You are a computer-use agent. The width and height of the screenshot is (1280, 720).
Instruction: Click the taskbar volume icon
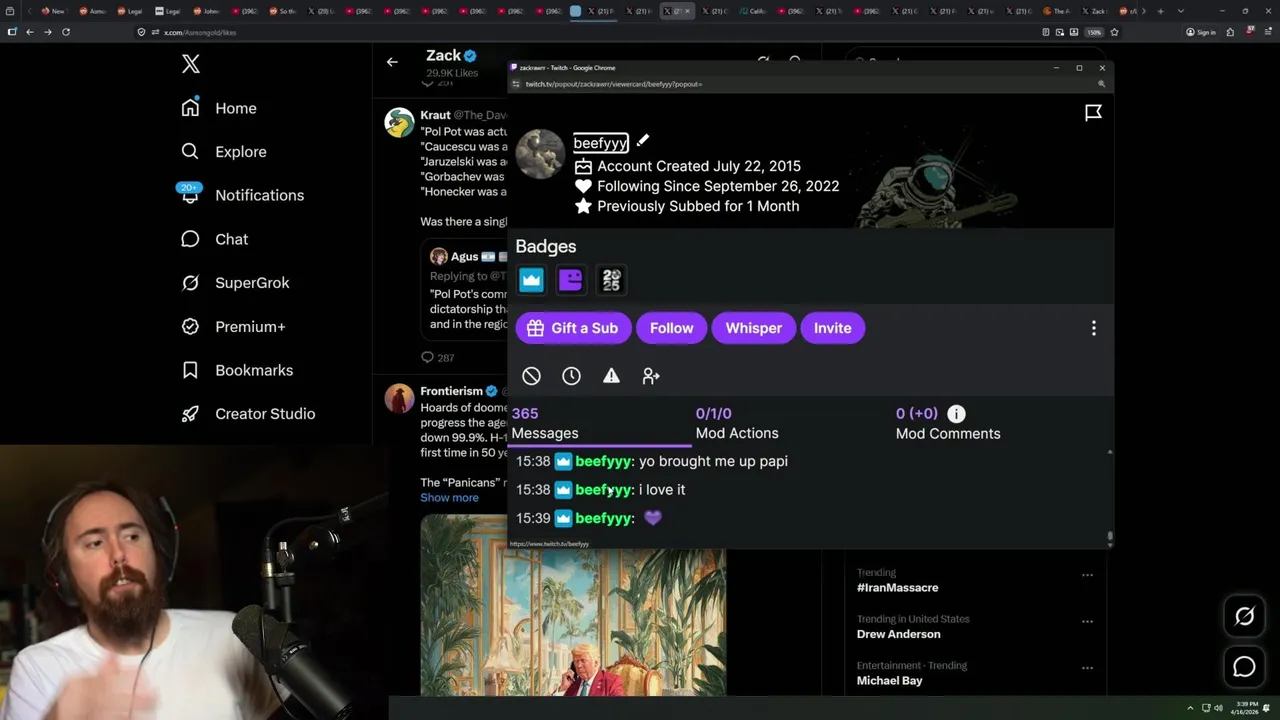point(1219,708)
